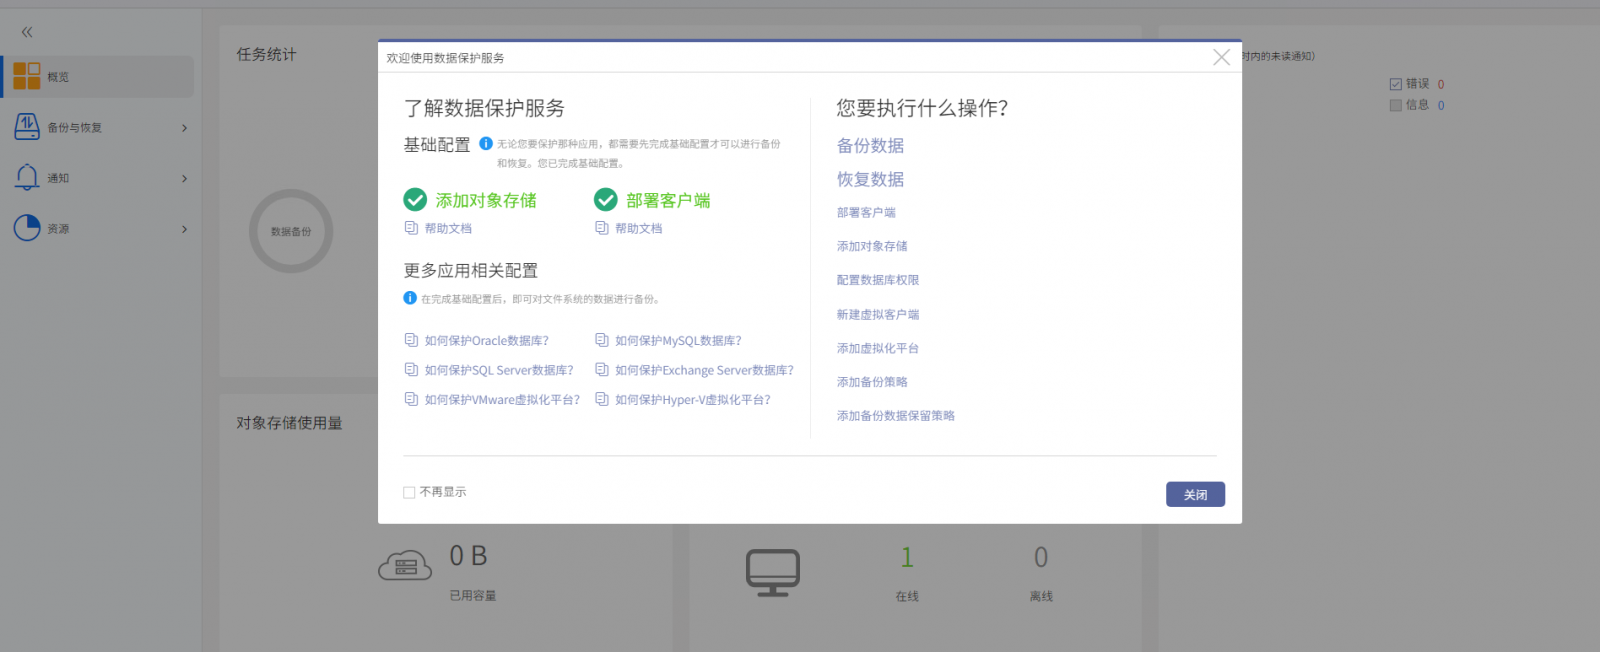Click the 关闭 button
This screenshot has height=652, width=1600.
point(1195,494)
